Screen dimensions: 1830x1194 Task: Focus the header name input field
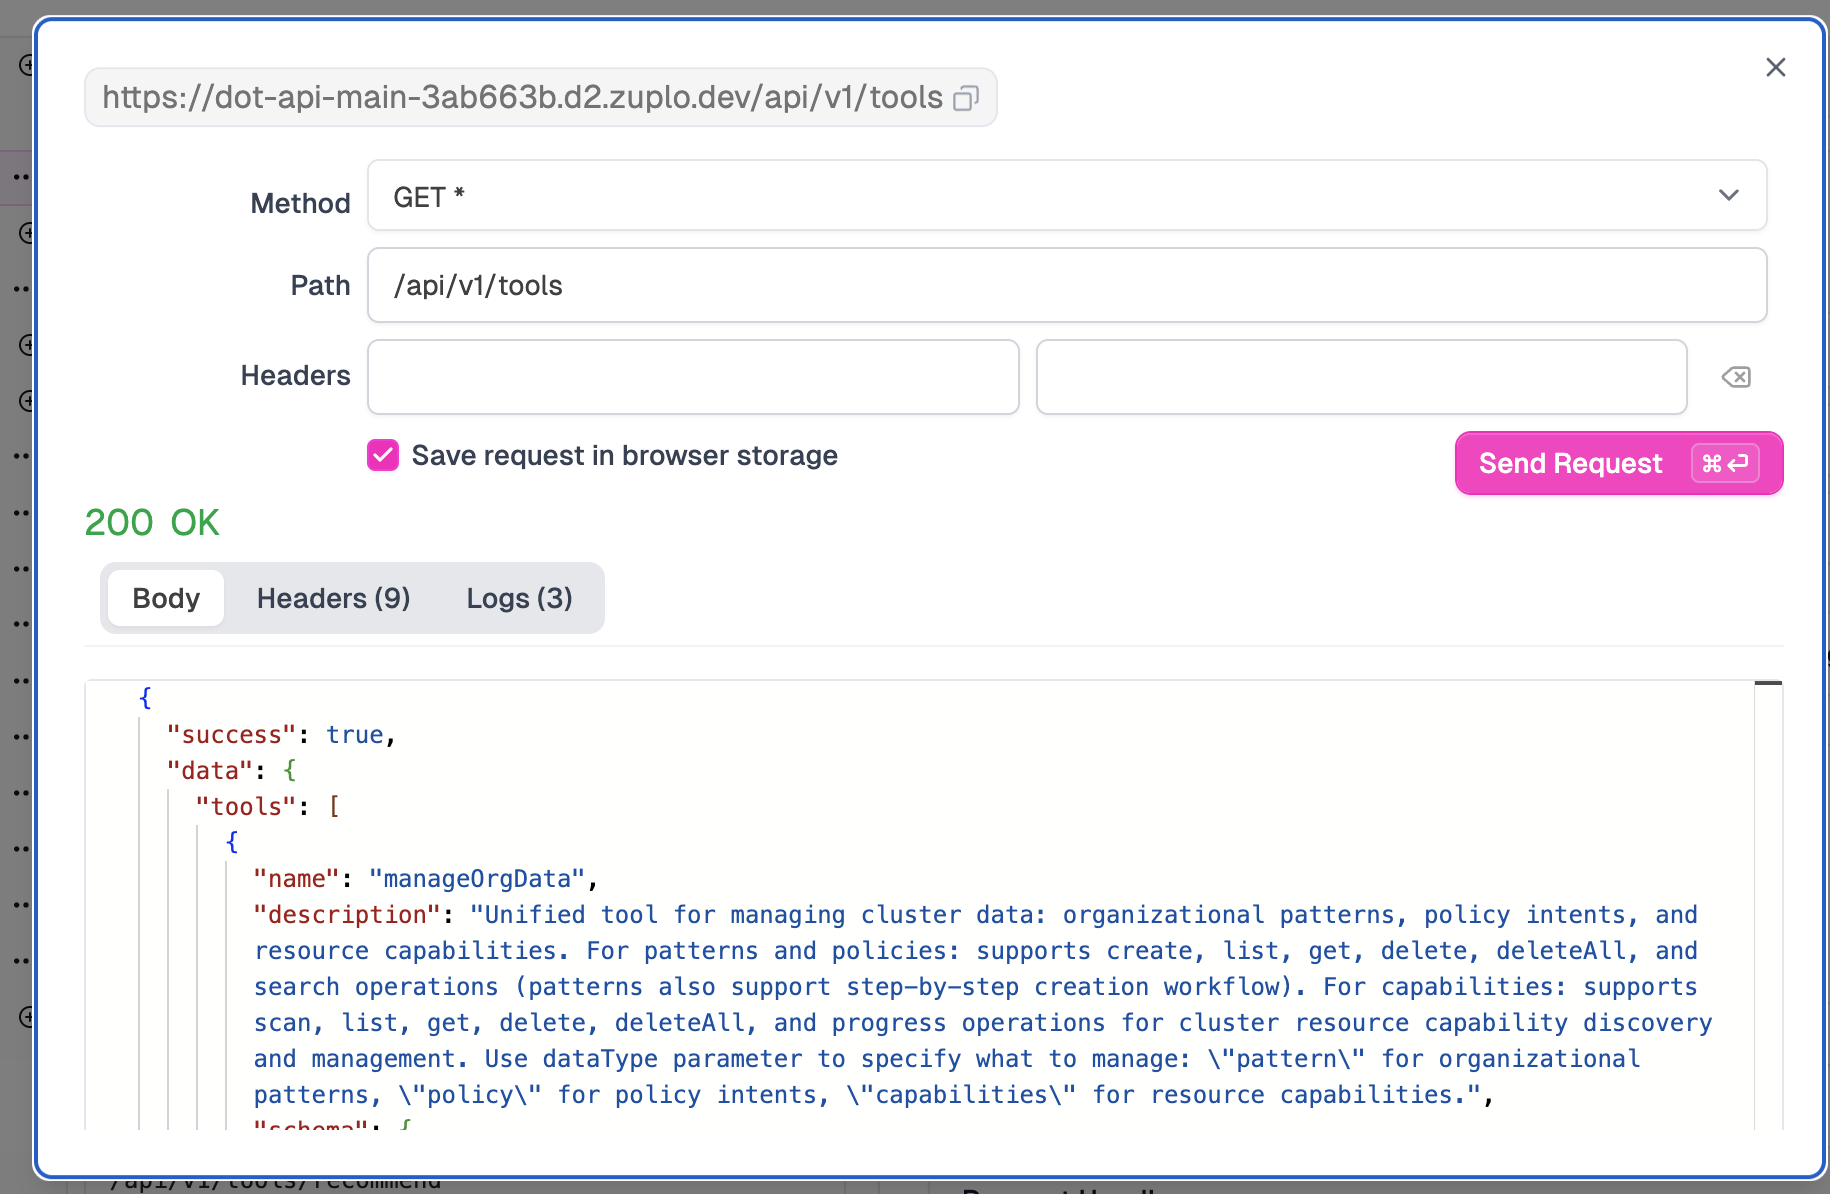coord(693,377)
